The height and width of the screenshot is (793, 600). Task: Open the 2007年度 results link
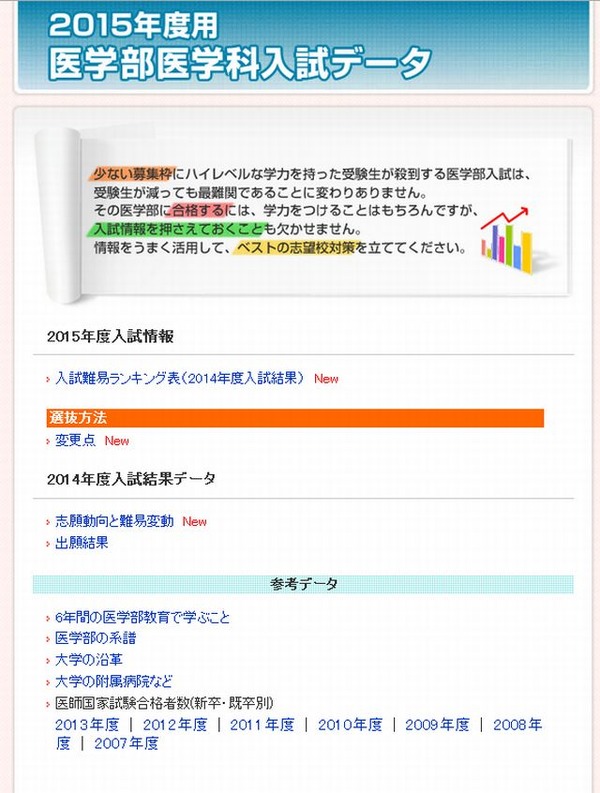pyautogui.click(x=126, y=743)
